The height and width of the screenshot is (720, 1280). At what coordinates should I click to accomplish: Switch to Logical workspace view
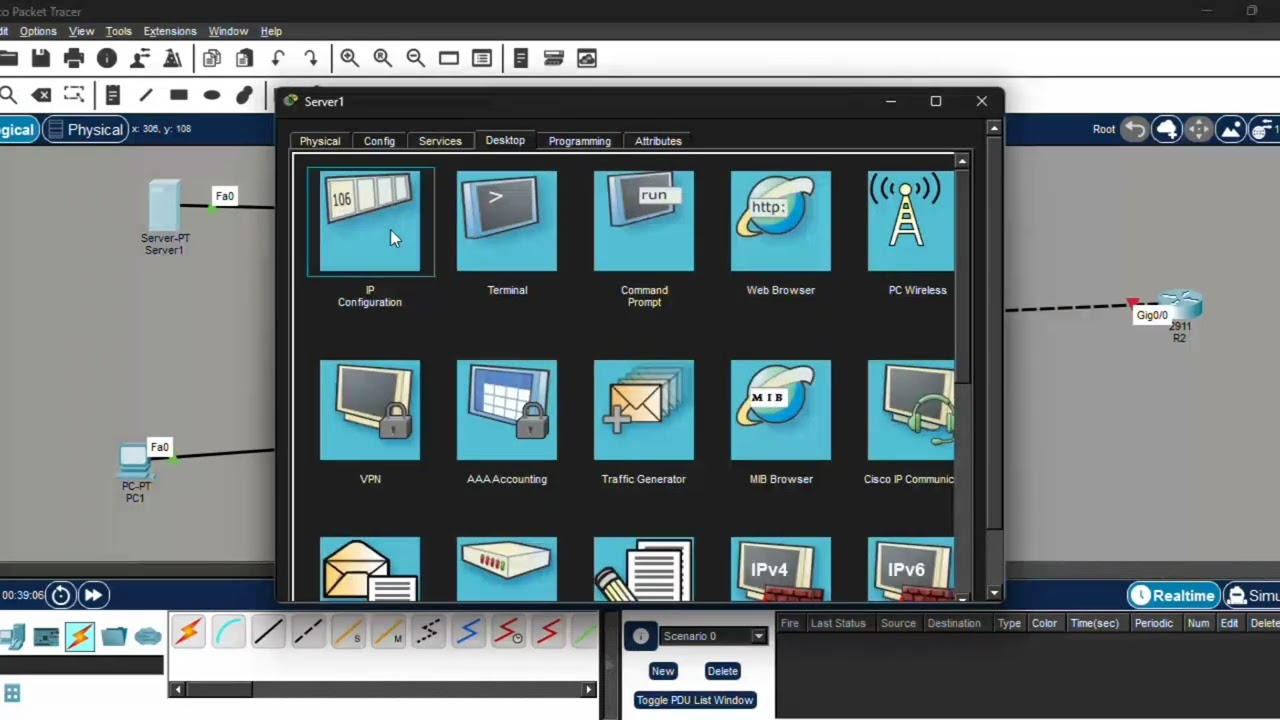point(17,130)
